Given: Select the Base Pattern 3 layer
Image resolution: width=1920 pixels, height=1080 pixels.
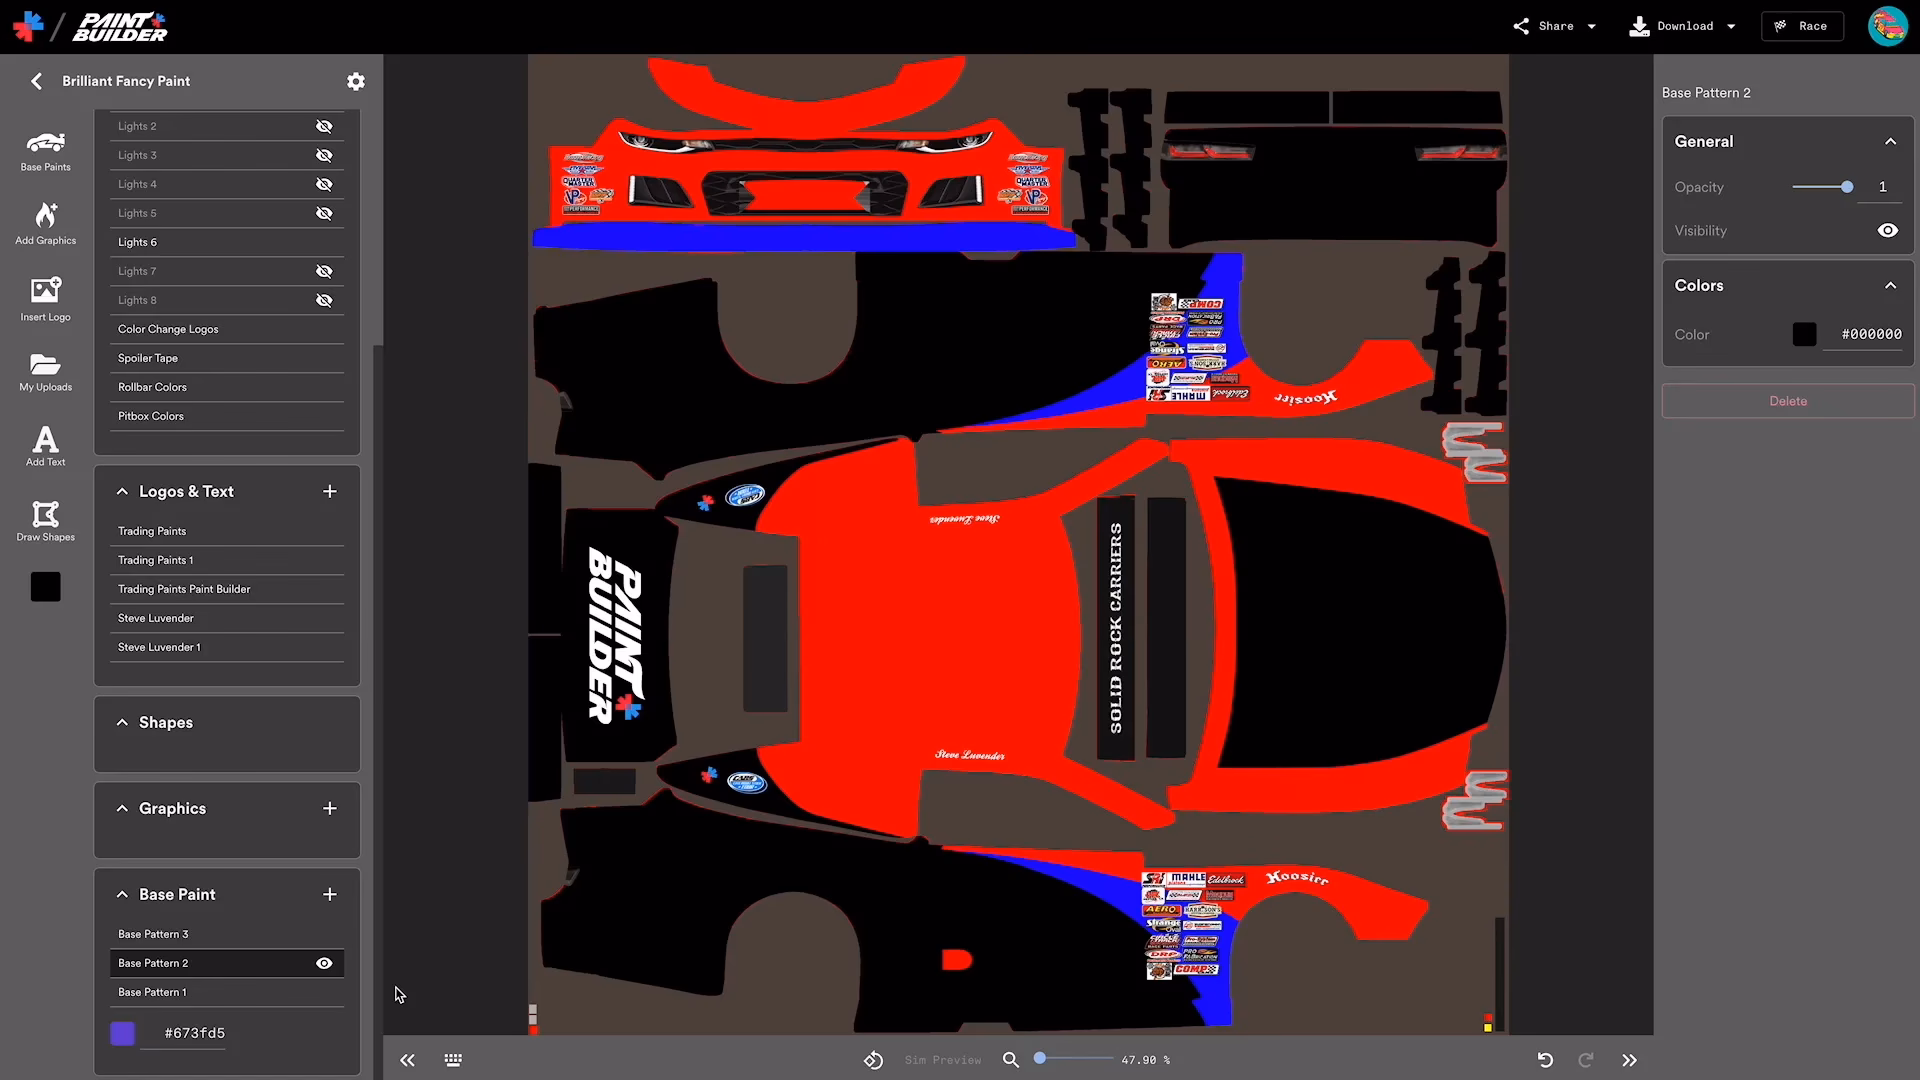Looking at the screenshot, I should 227,934.
